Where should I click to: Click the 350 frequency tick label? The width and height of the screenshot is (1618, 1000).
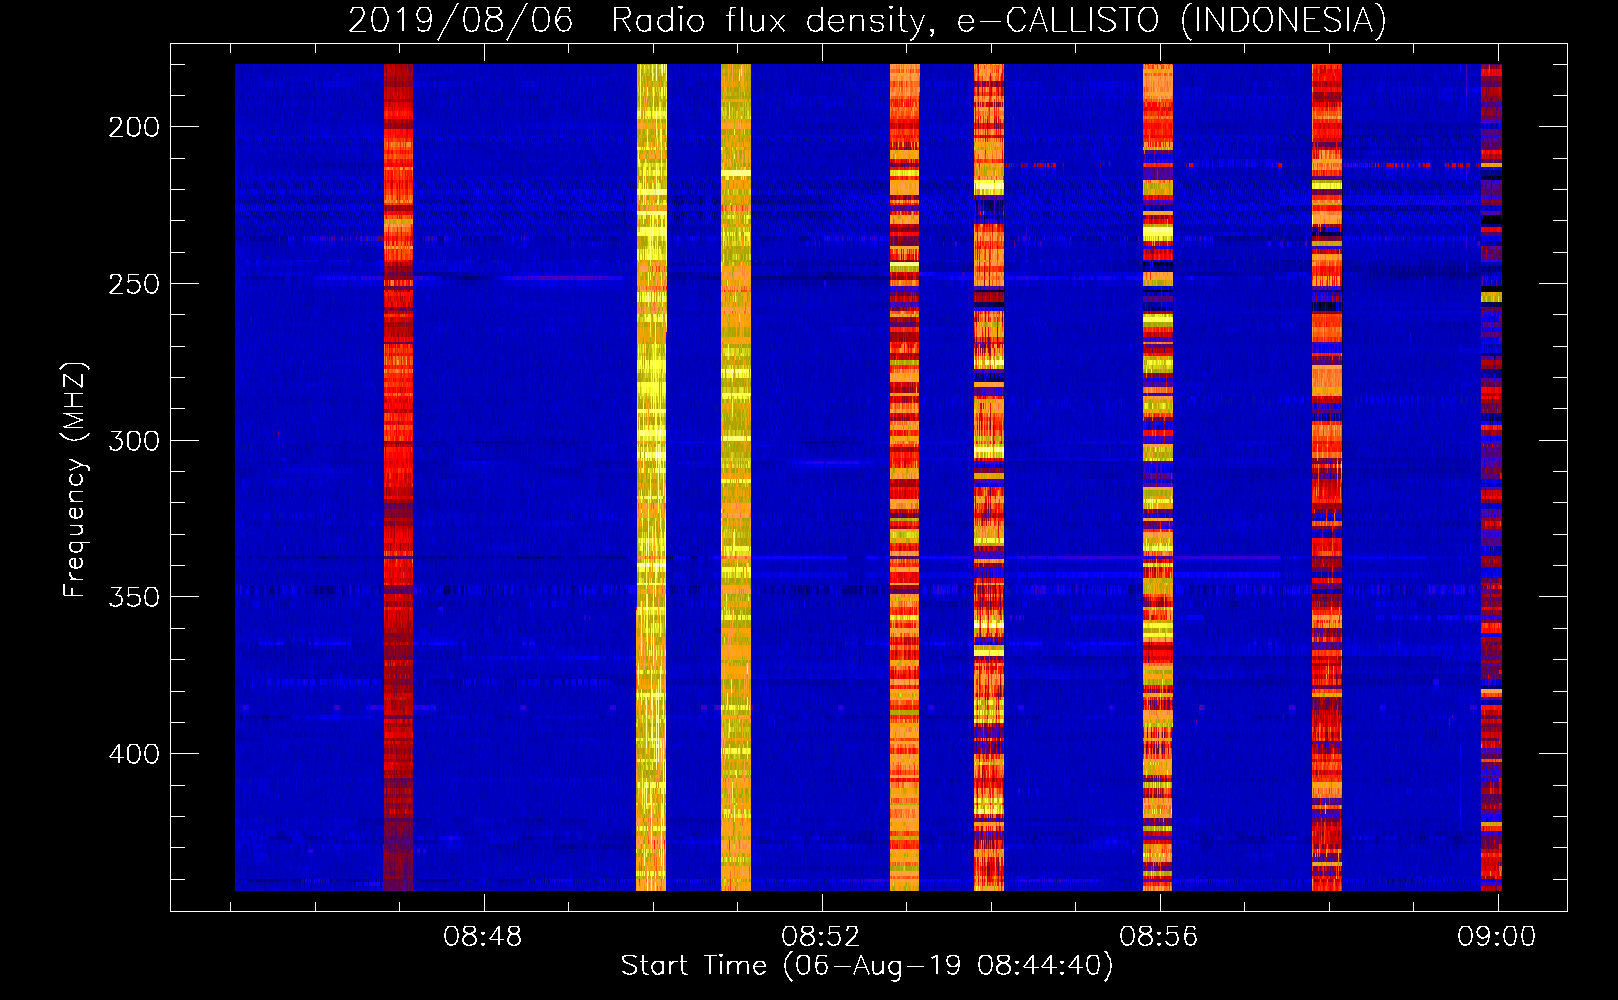coord(134,597)
